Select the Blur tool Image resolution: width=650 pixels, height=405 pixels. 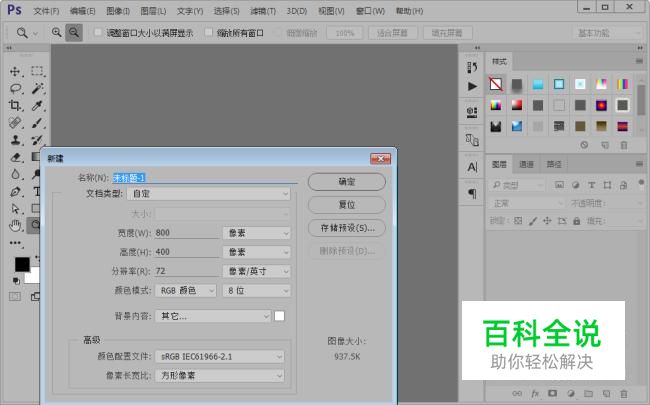click(15, 174)
